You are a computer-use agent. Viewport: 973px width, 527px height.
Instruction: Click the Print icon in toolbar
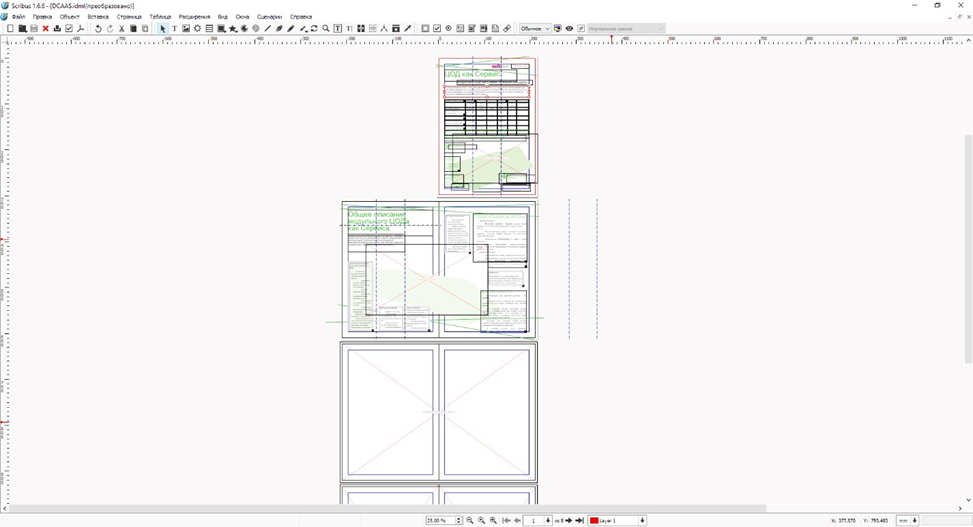click(57, 29)
